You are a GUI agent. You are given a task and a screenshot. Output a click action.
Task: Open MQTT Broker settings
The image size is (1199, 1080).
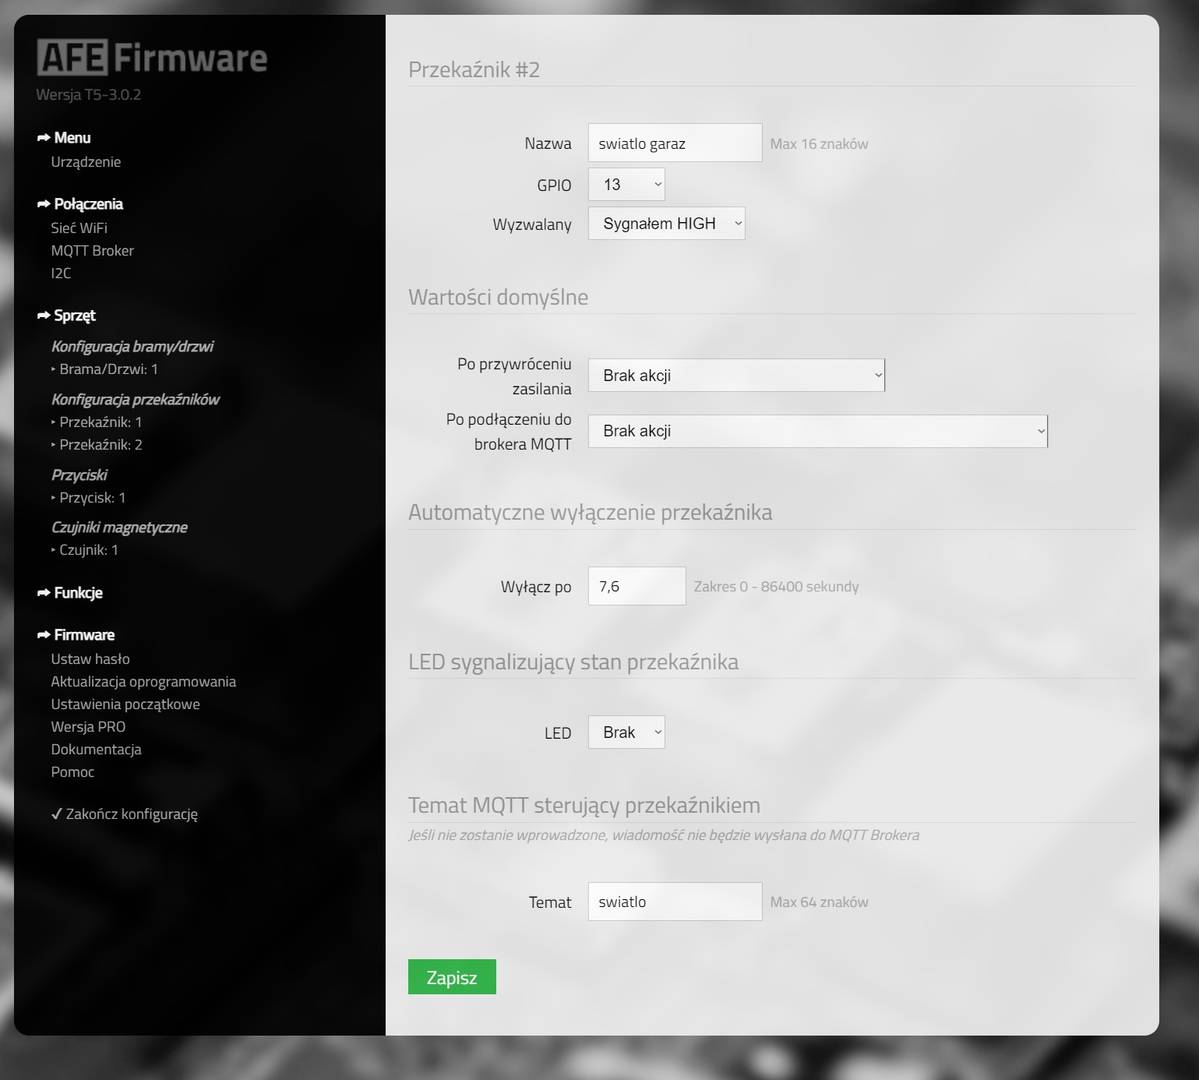[92, 251]
